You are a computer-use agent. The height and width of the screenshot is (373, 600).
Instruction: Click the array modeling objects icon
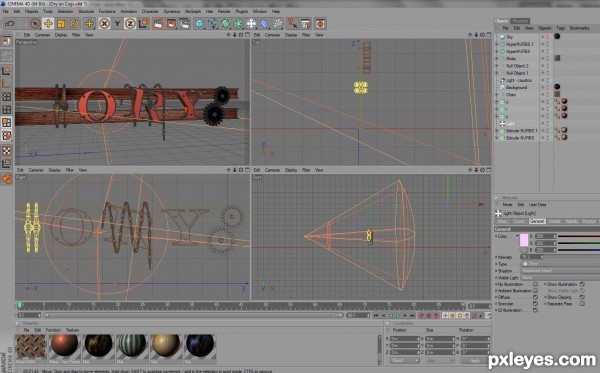pyautogui.click(x=238, y=24)
